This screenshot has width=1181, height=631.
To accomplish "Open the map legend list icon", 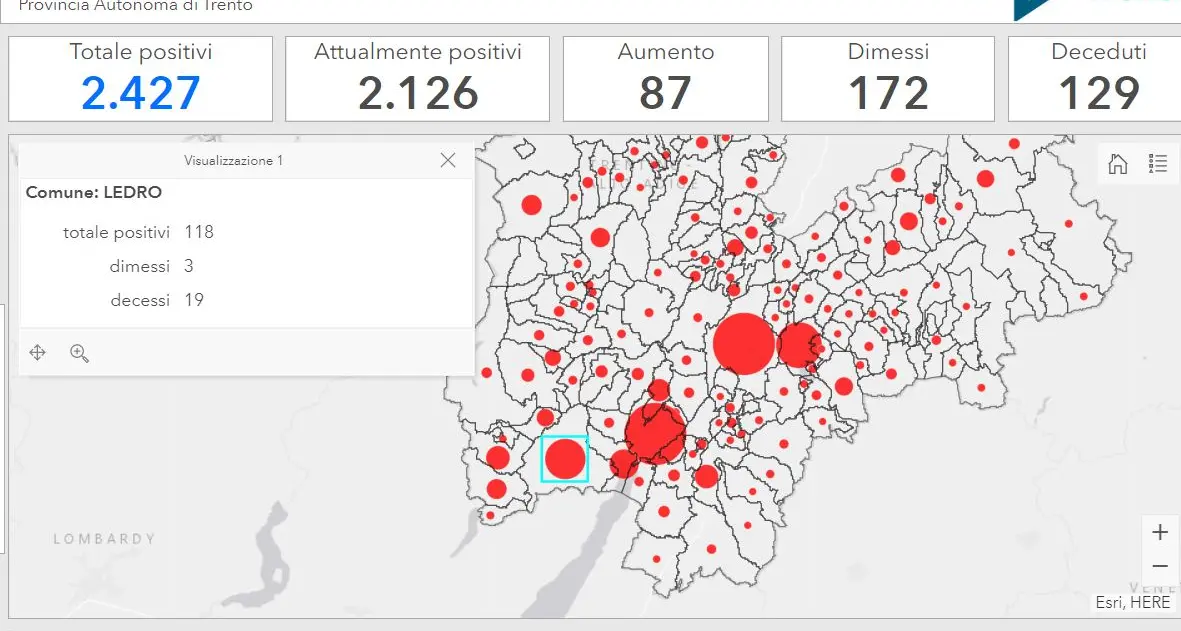I will pos(1158,163).
